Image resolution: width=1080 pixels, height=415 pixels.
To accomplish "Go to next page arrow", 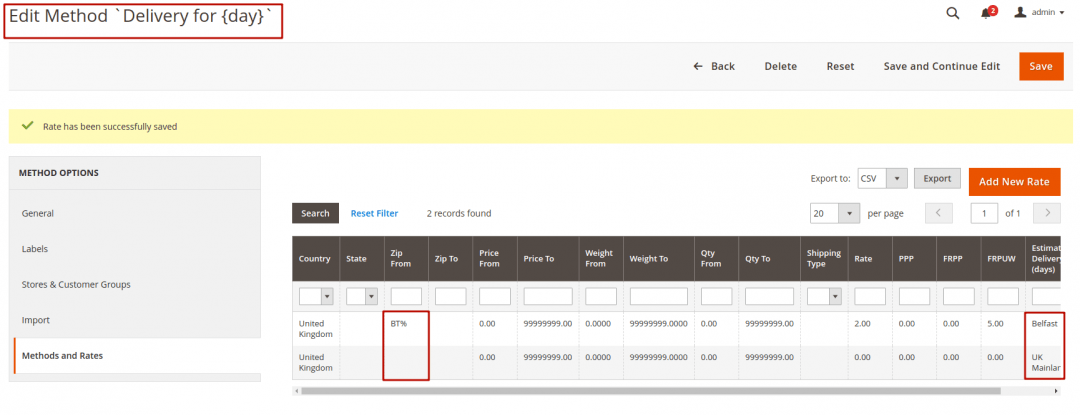I will pyautogui.click(x=1047, y=213).
